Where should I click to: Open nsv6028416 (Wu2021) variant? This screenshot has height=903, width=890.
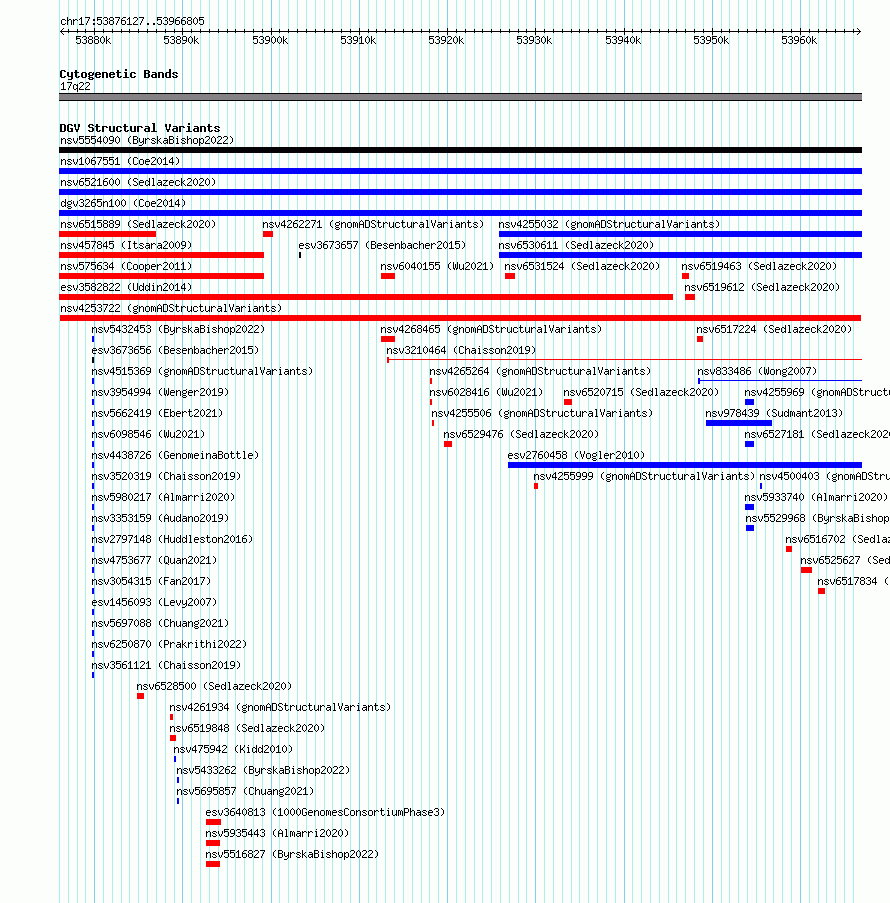point(486,392)
